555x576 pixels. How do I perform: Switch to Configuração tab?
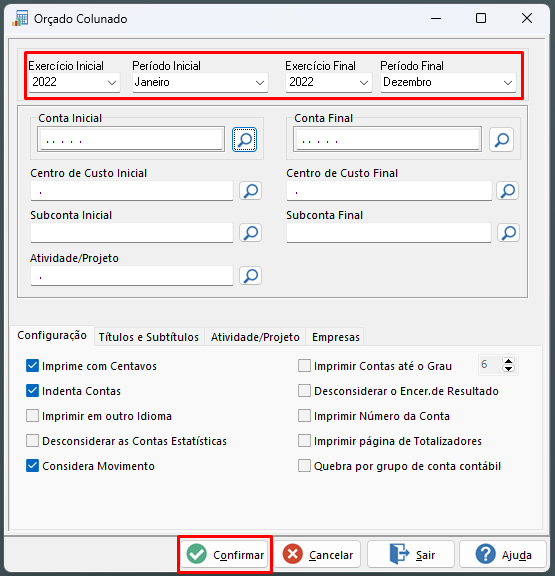(52, 335)
